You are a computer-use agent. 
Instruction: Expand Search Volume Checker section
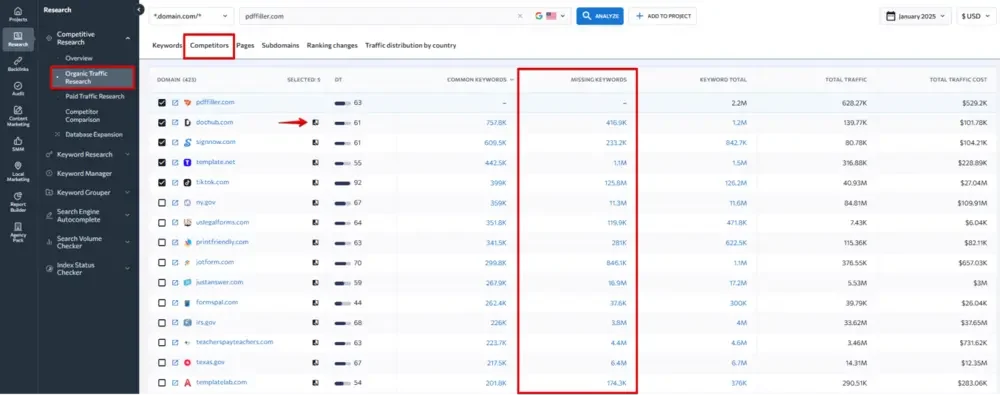128,242
